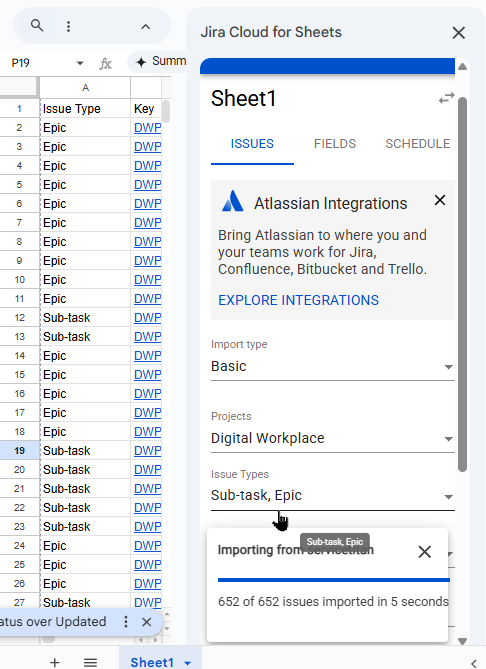Select the Issue Type header cell
This screenshot has height=669, width=486.
[x=85, y=109]
